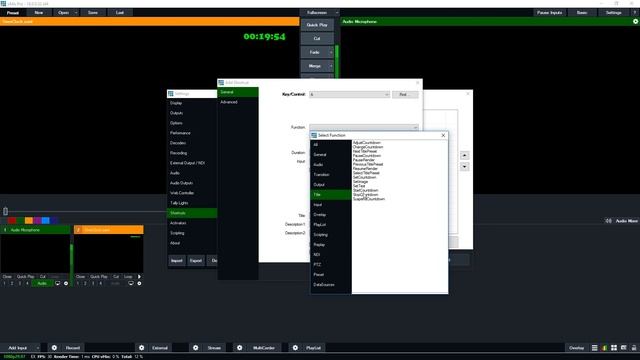640x360 pixels.
Task: Toggle Audio on the orange title input
Action: pyautogui.click(x=116, y=283)
